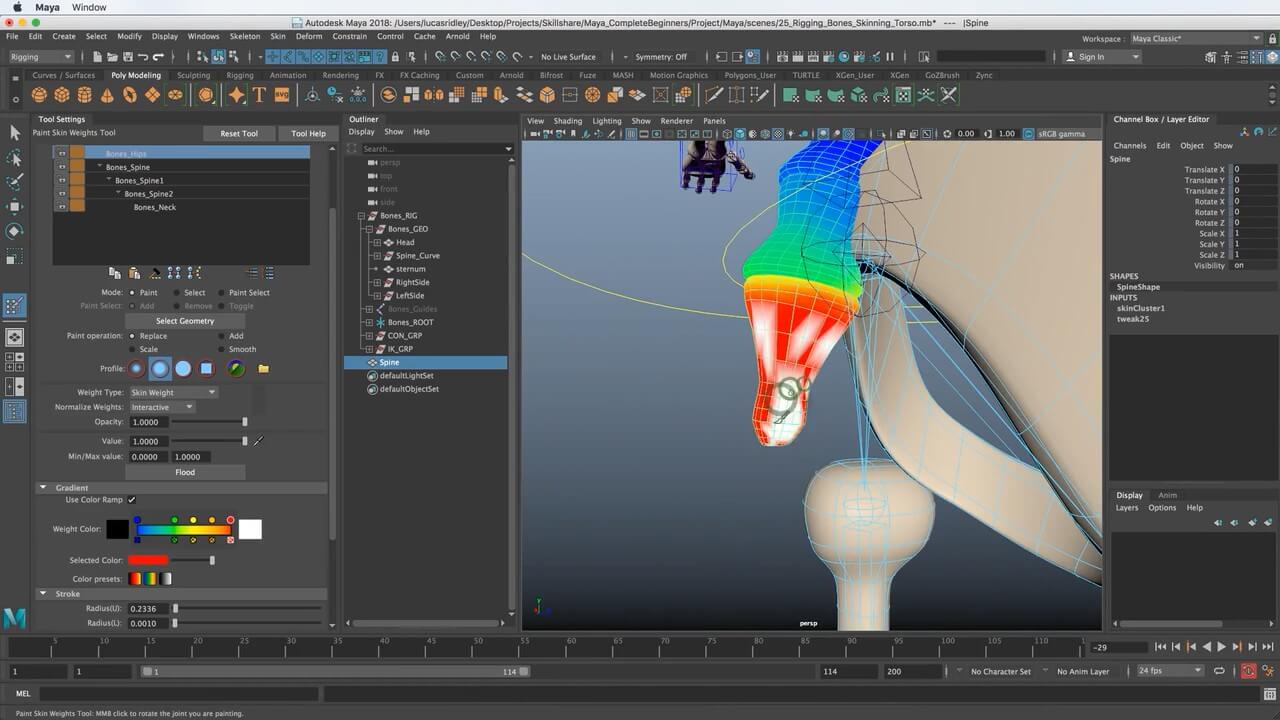Activate the arrow Select tool in toolbox
The image size is (1280, 720).
(15, 133)
